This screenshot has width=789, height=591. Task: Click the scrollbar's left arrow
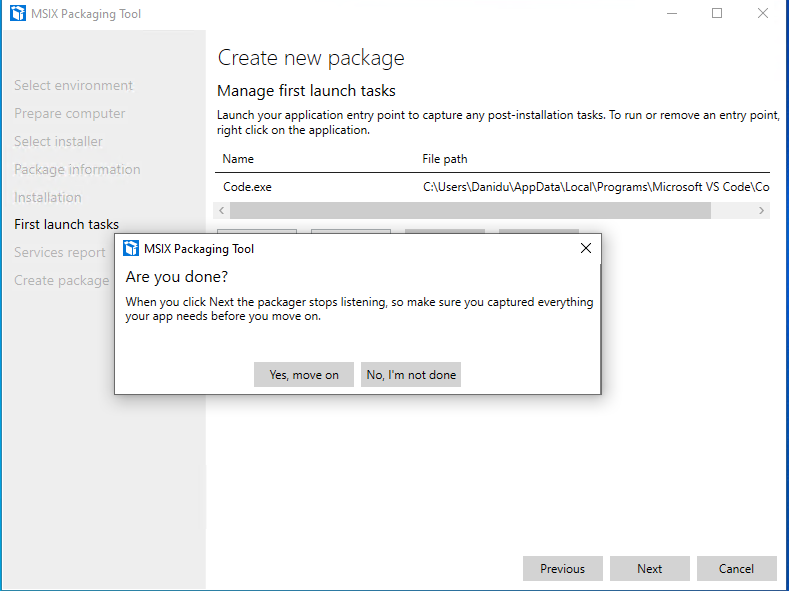click(x=221, y=210)
